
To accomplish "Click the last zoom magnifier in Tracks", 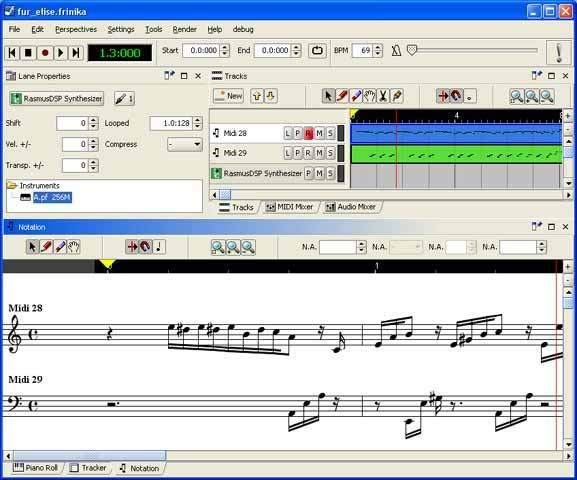I will 547,96.
